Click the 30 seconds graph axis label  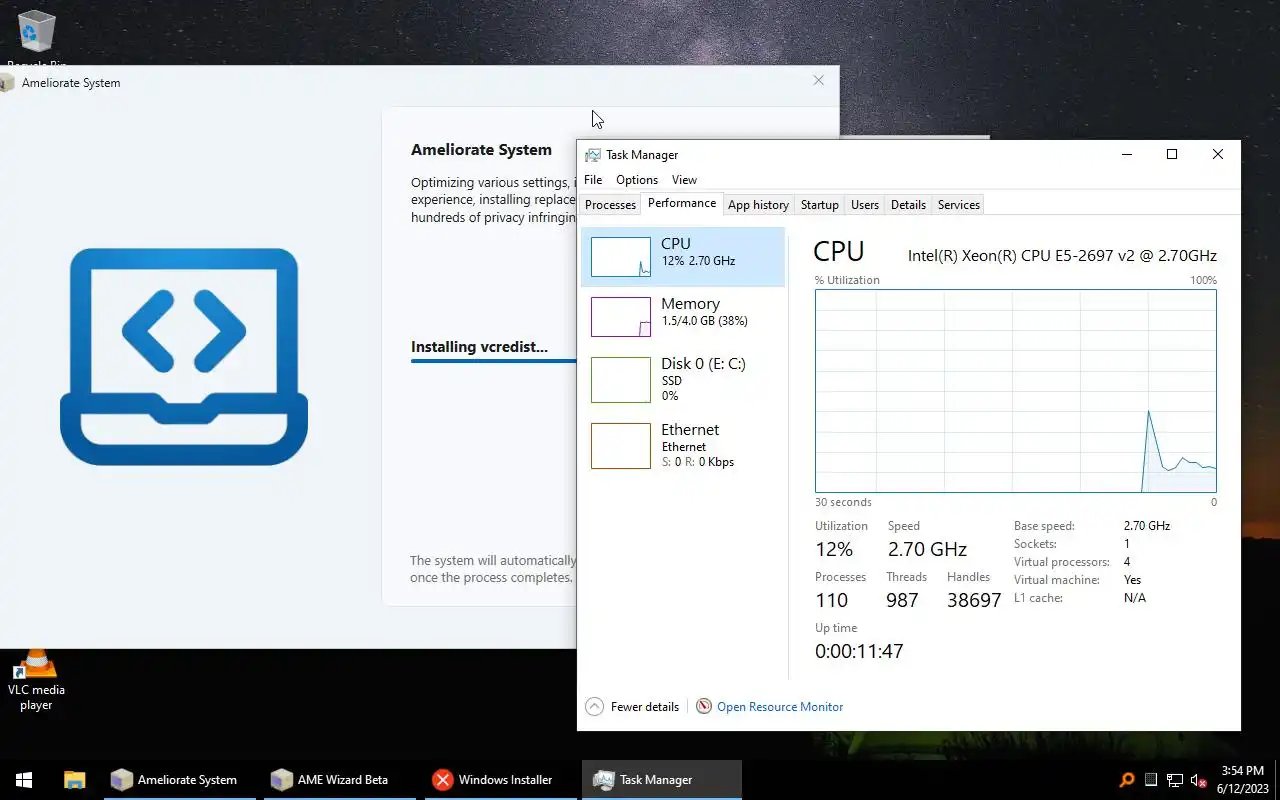843,502
